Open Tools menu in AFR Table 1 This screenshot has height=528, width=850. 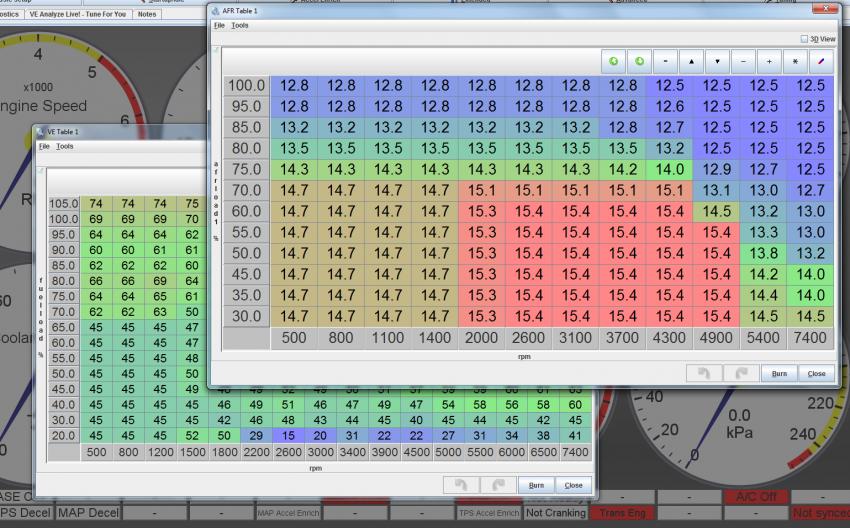tap(240, 25)
